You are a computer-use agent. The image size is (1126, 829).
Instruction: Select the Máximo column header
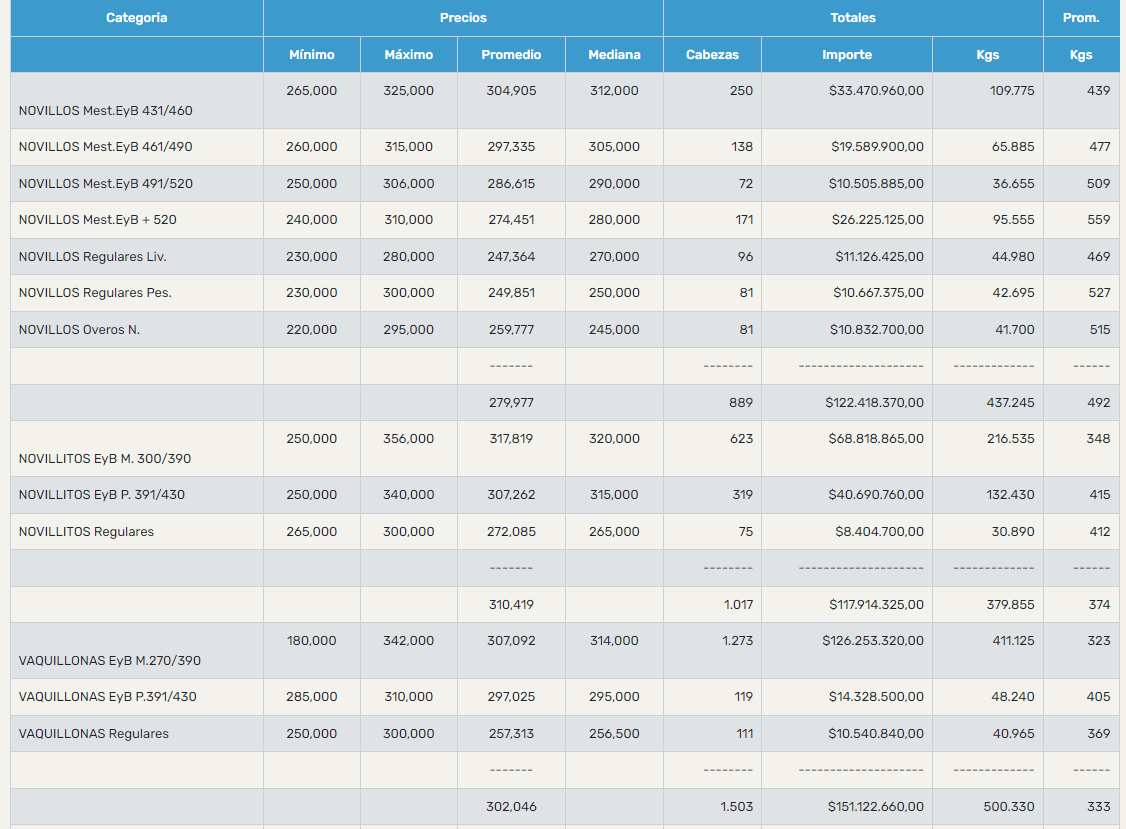[408, 55]
